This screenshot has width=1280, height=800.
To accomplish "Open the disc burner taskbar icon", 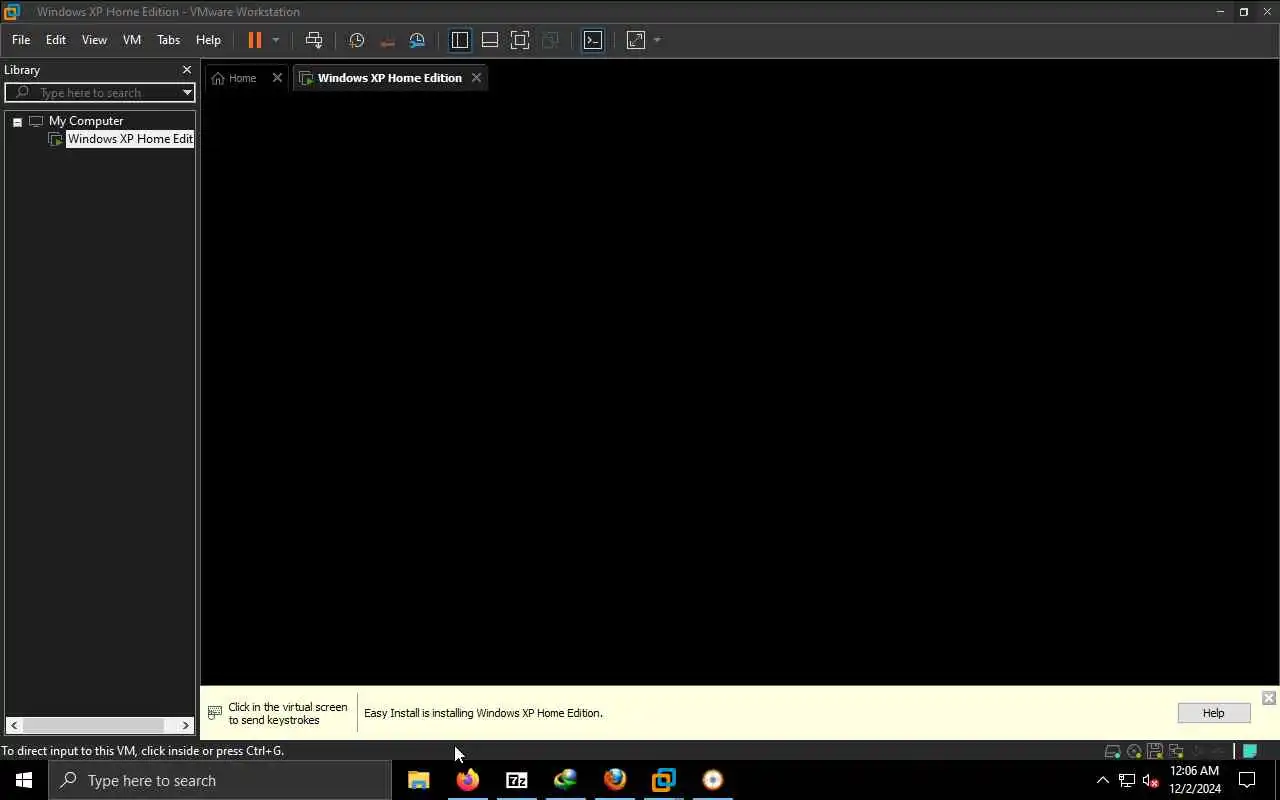I will click(x=713, y=780).
